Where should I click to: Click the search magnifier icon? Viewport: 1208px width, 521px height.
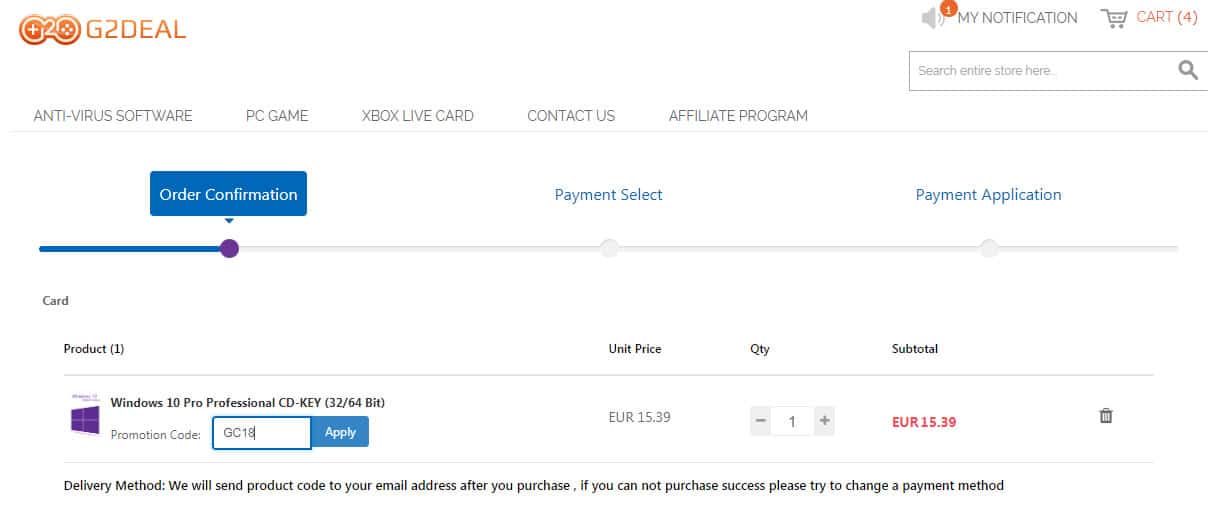tap(1187, 70)
